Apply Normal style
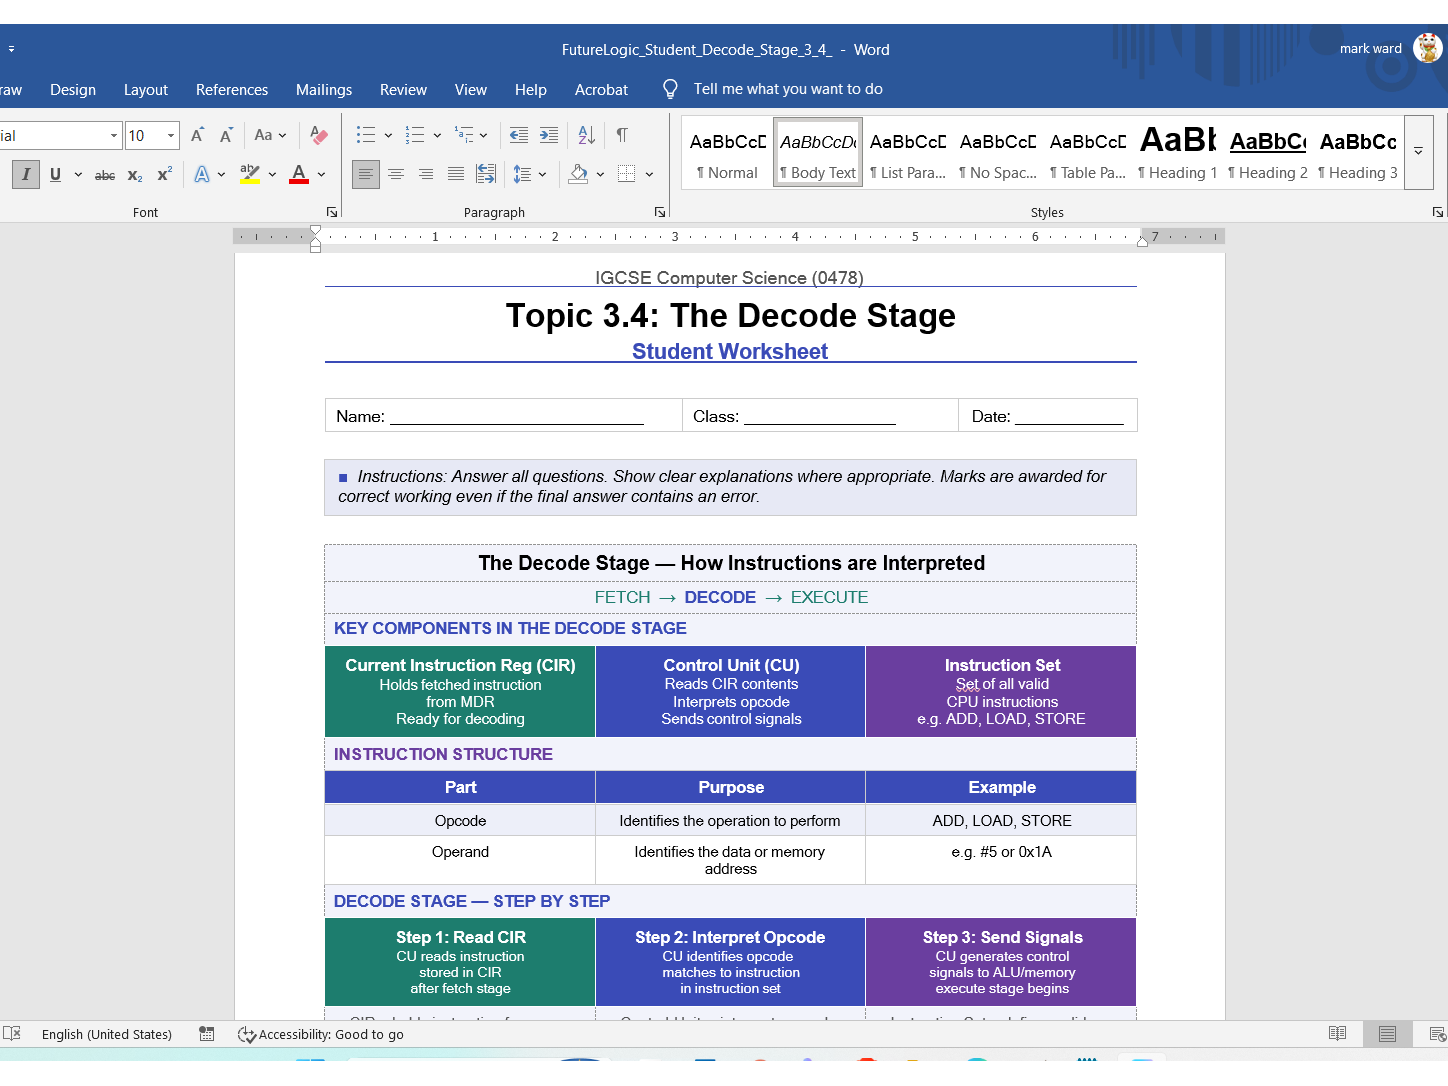The height and width of the screenshot is (1086, 1448). (x=728, y=153)
